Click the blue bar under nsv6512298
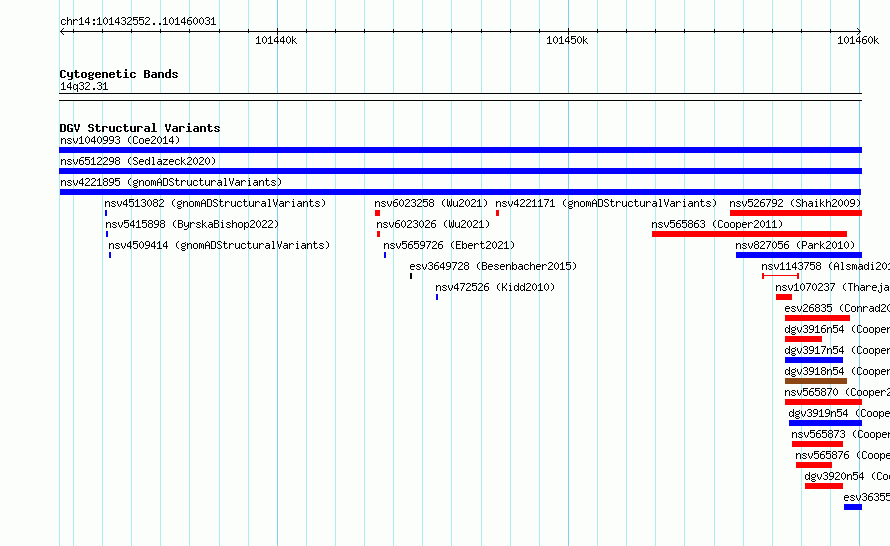Screen dimensions: 890x546 pos(460,171)
